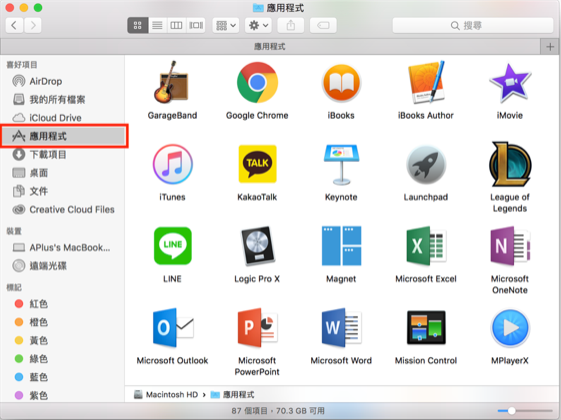561x420 pixels.
Task: Open iCloud Drive in the sidebar
Action: click(63, 118)
